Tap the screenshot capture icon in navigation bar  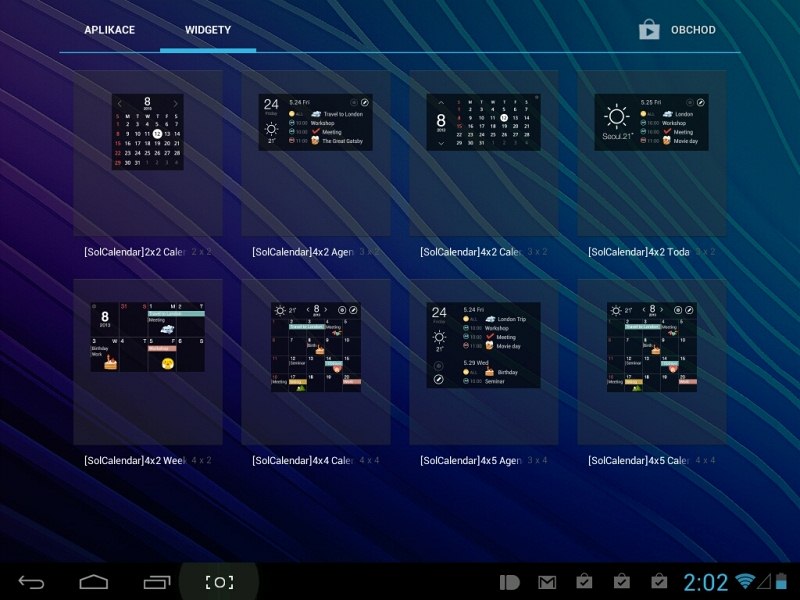coord(219,582)
